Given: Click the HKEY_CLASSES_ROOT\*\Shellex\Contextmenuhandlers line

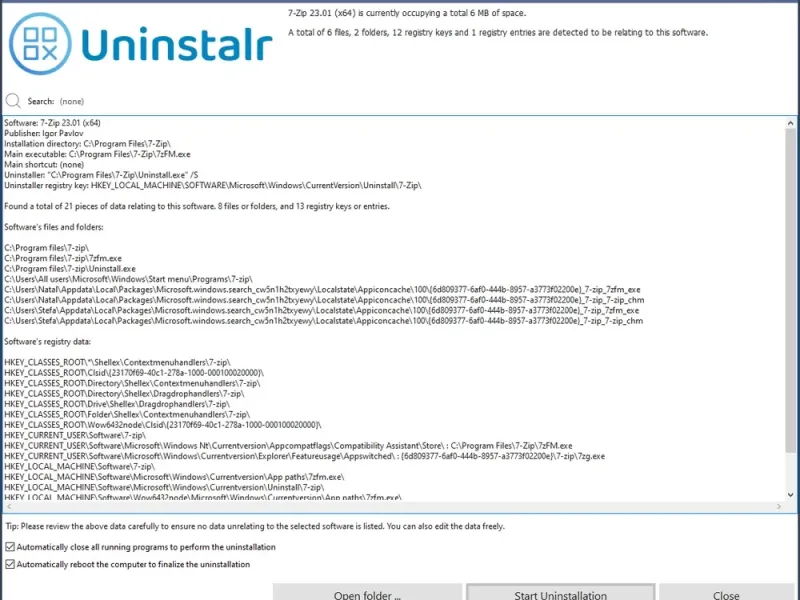Looking at the screenshot, I should click(x=117, y=362).
